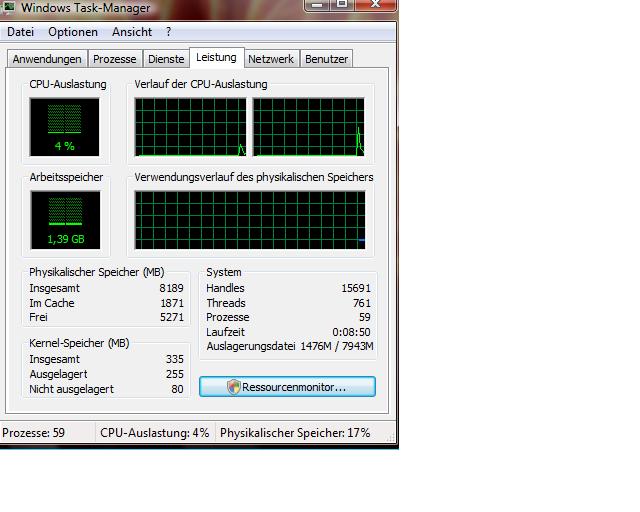Switch to the Dienste tab
Image resolution: width=640 pixels, height=512 pixels.
point(166,59)
